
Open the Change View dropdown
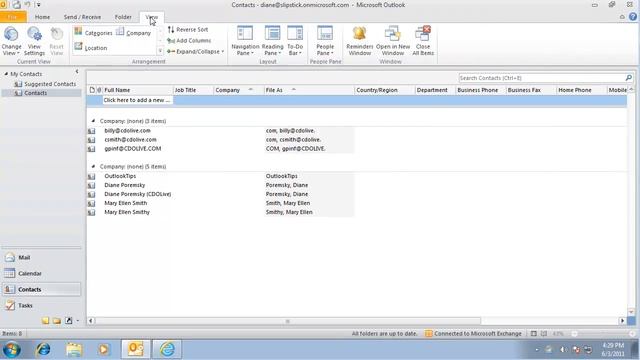(11, 41)
